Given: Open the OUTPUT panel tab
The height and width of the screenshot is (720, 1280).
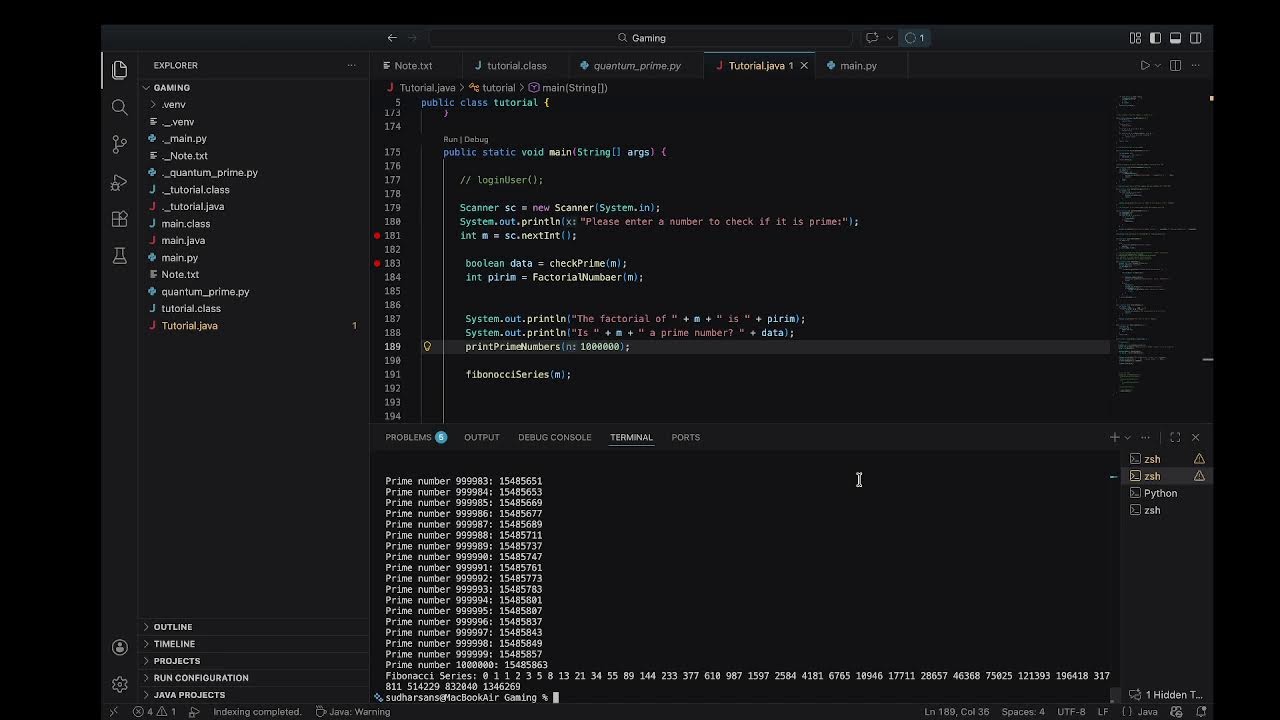Looking at the screenshot, I should click(481, 437).
